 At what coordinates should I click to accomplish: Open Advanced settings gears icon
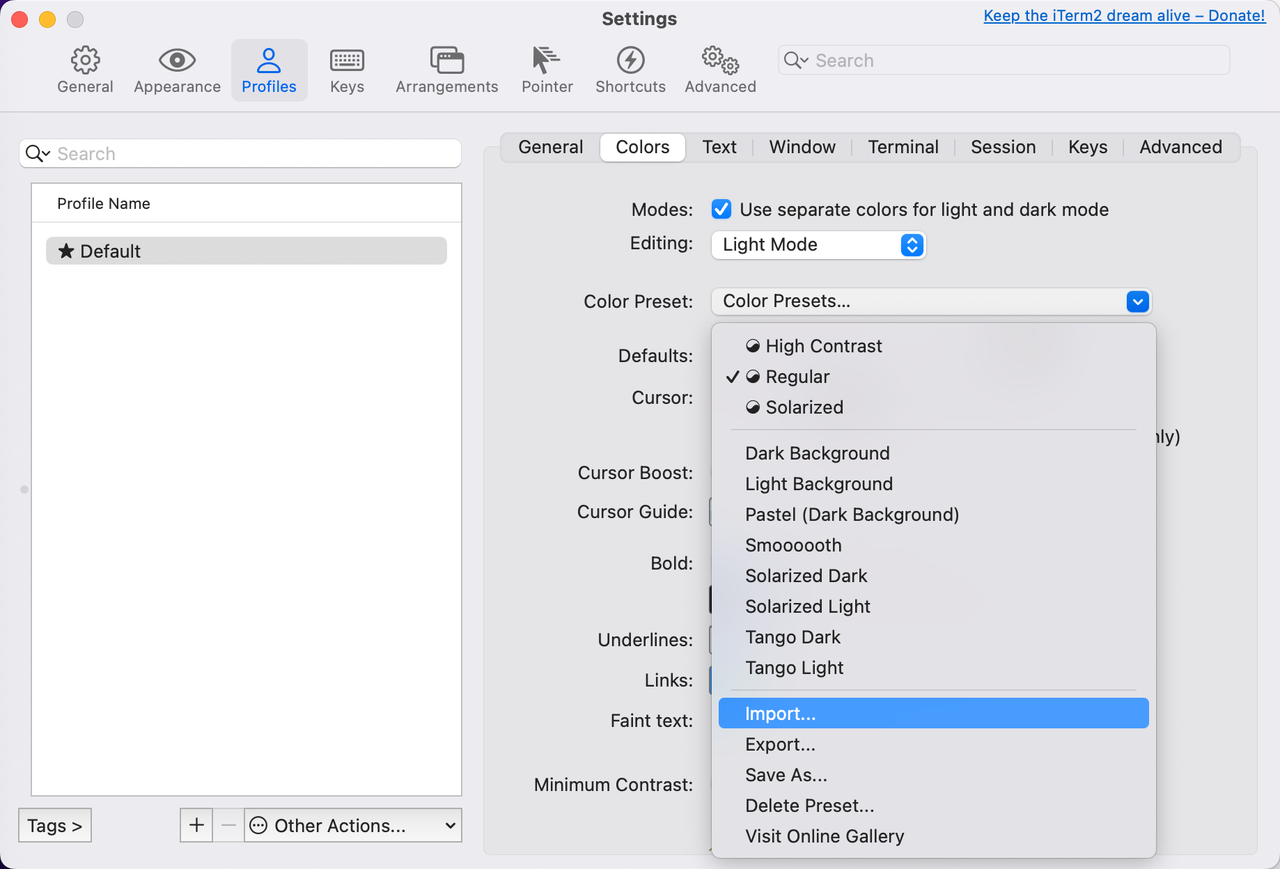coord(720,61)
